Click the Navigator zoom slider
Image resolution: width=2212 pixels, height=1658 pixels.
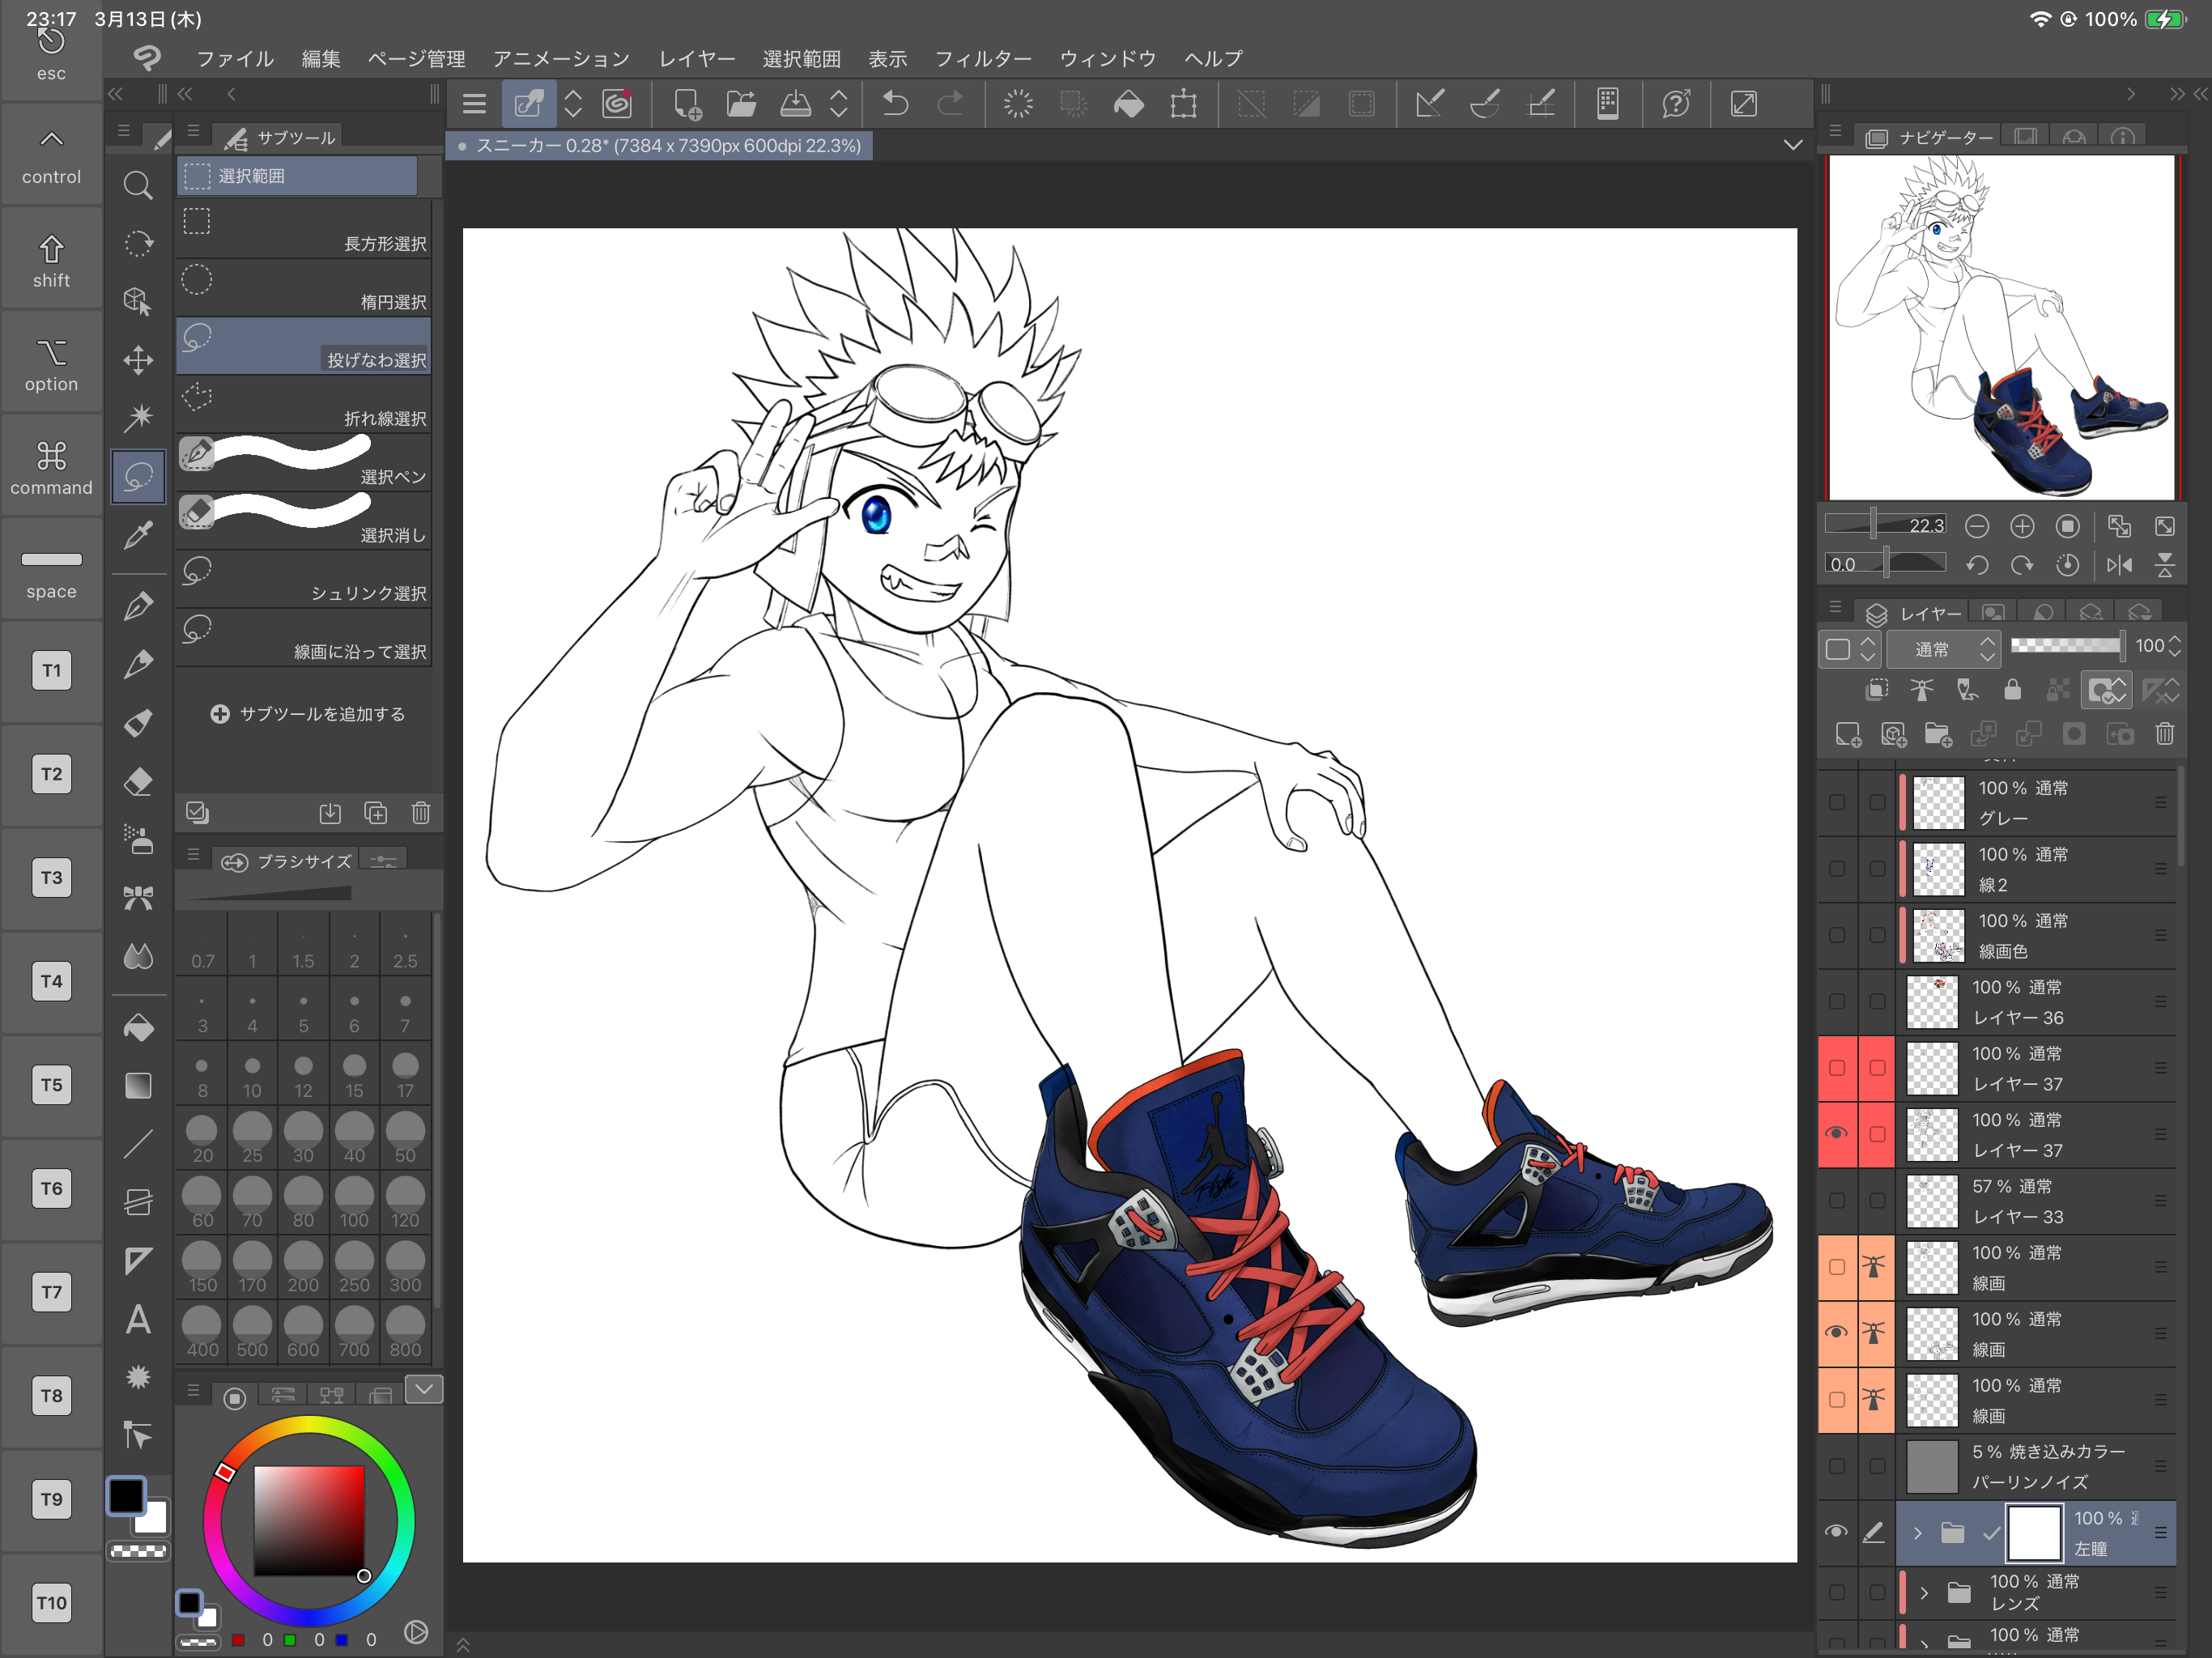pos(1886,525)
